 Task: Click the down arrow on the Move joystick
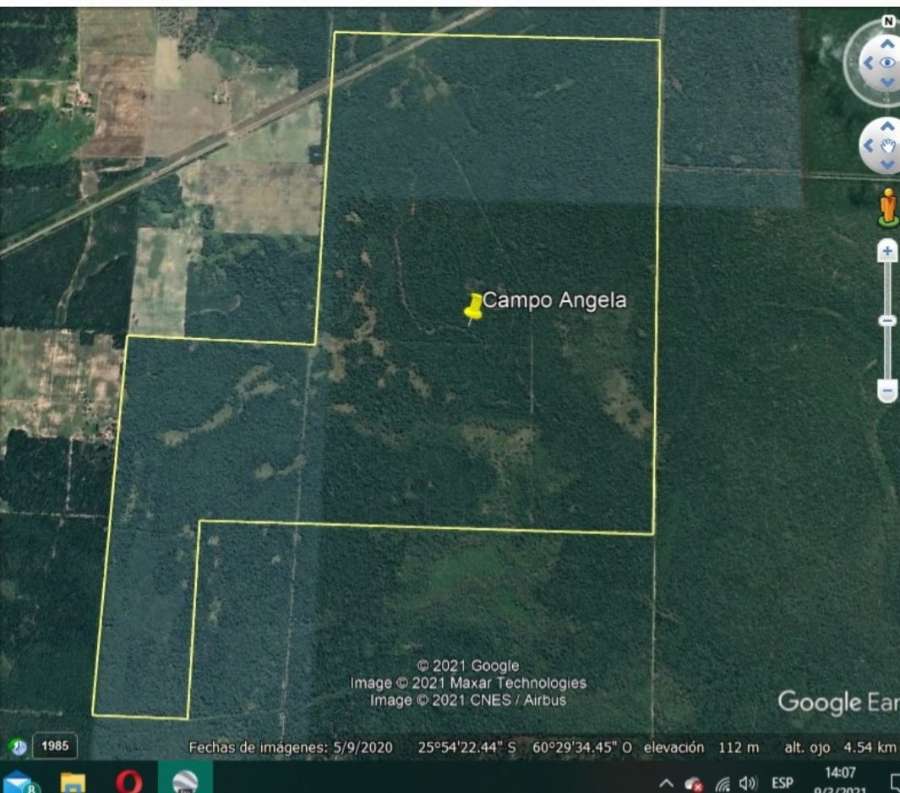click(886, 166)
